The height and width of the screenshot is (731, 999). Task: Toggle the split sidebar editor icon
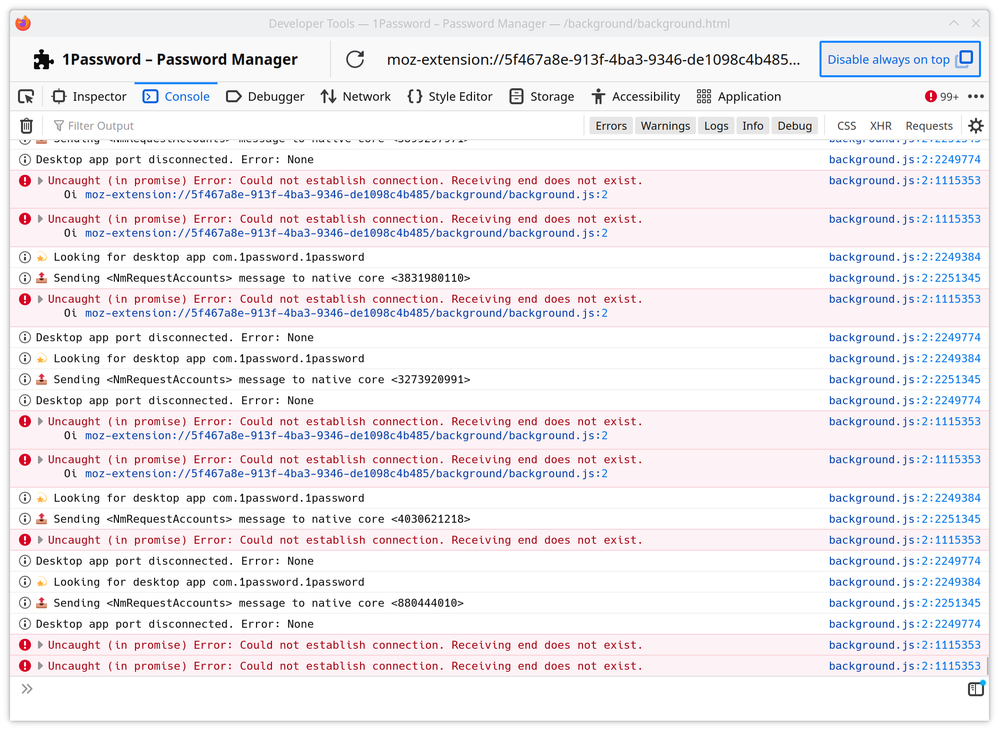coord(976,689)
